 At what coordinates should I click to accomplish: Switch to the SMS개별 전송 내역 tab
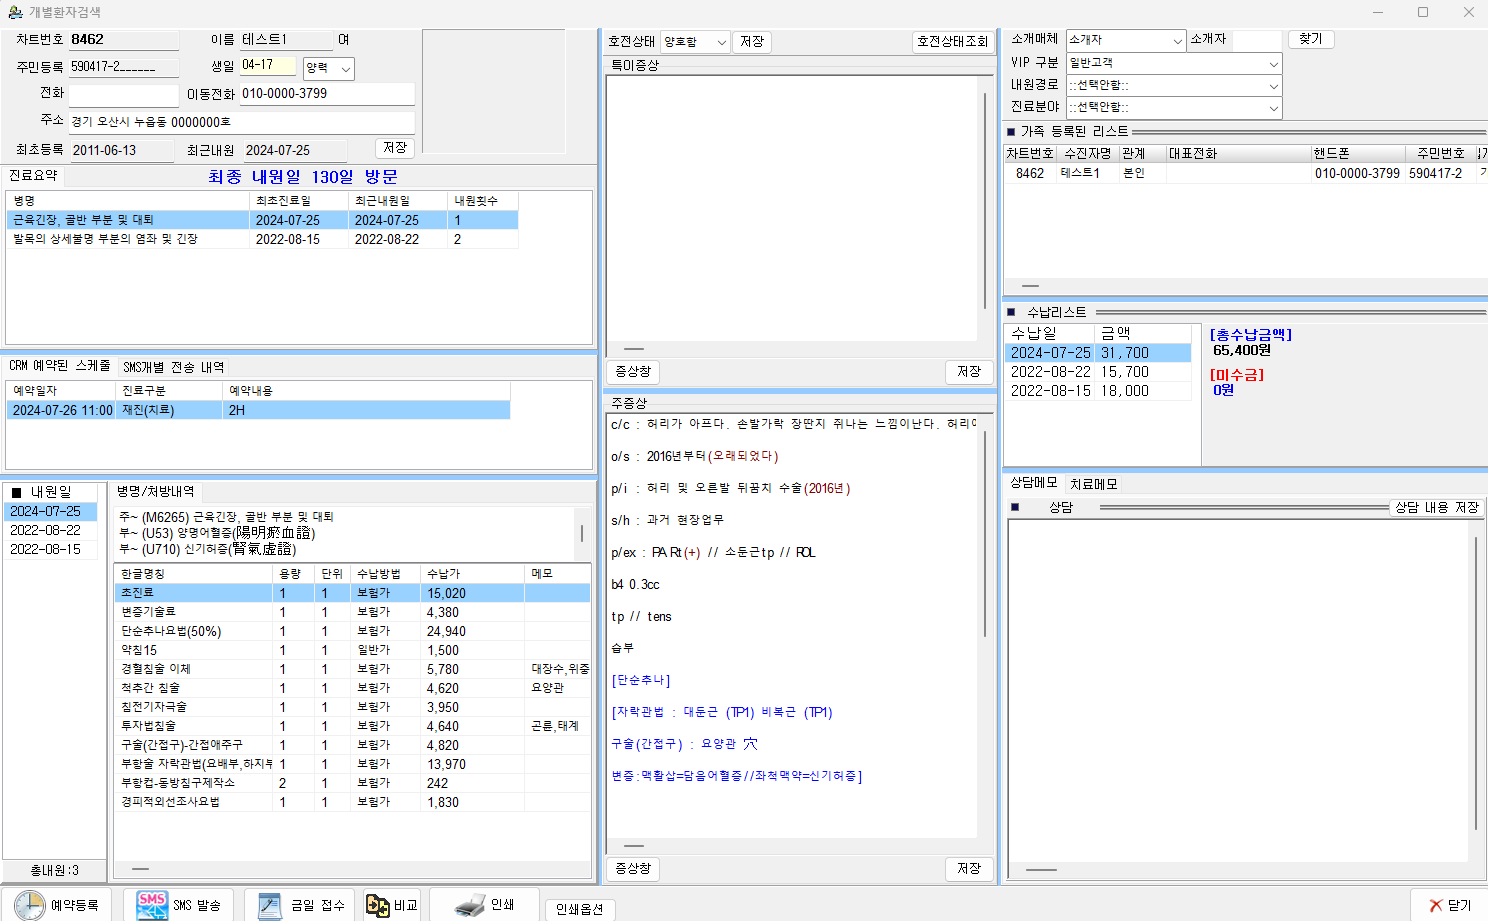tap(173, 367)
